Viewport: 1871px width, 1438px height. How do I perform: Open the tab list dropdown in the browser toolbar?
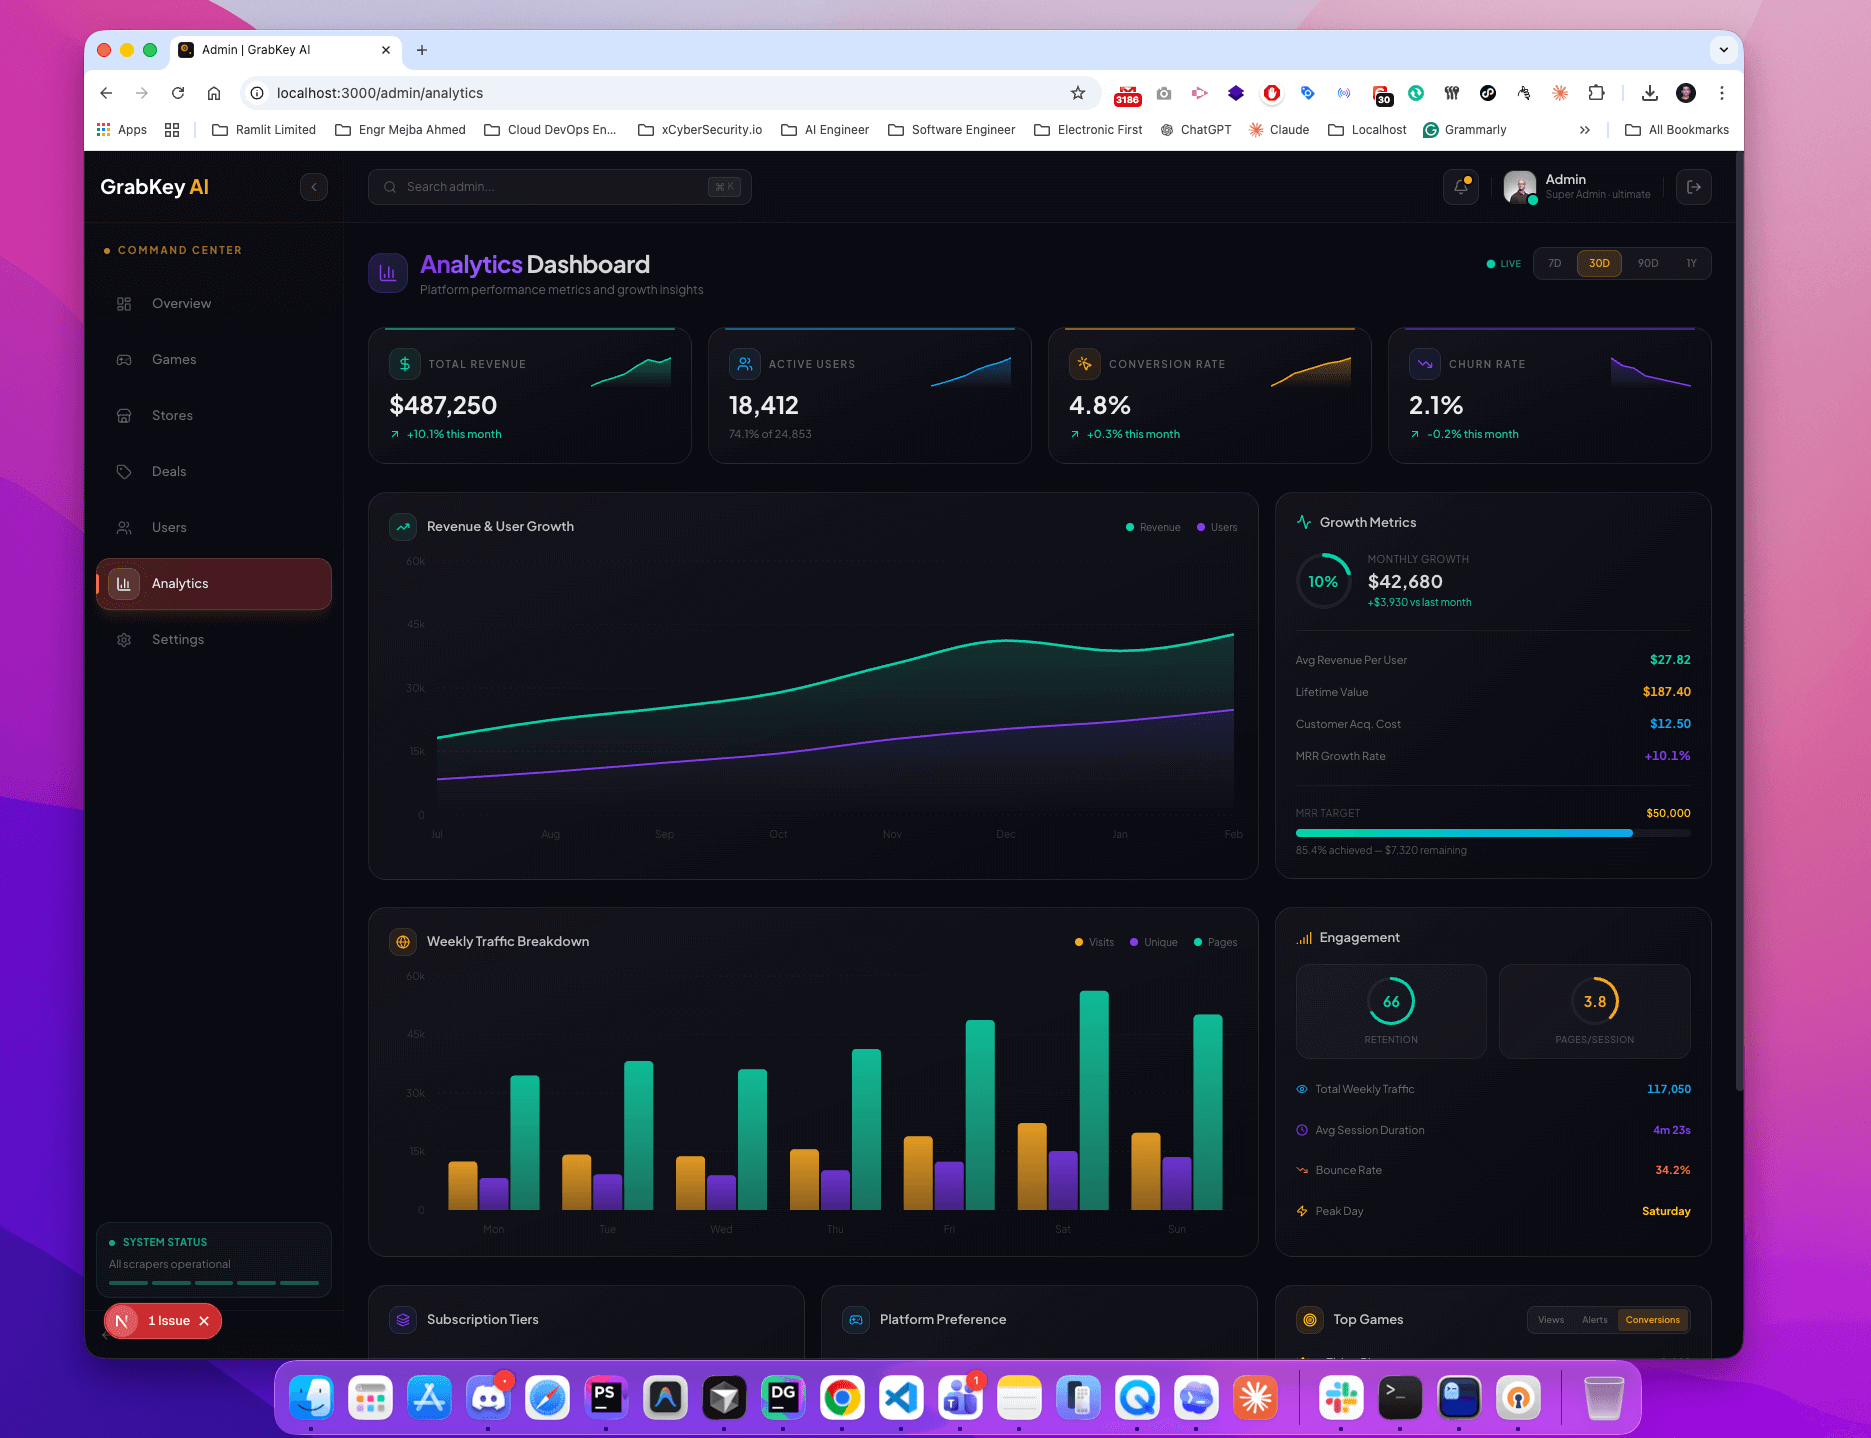[1723, 49]
